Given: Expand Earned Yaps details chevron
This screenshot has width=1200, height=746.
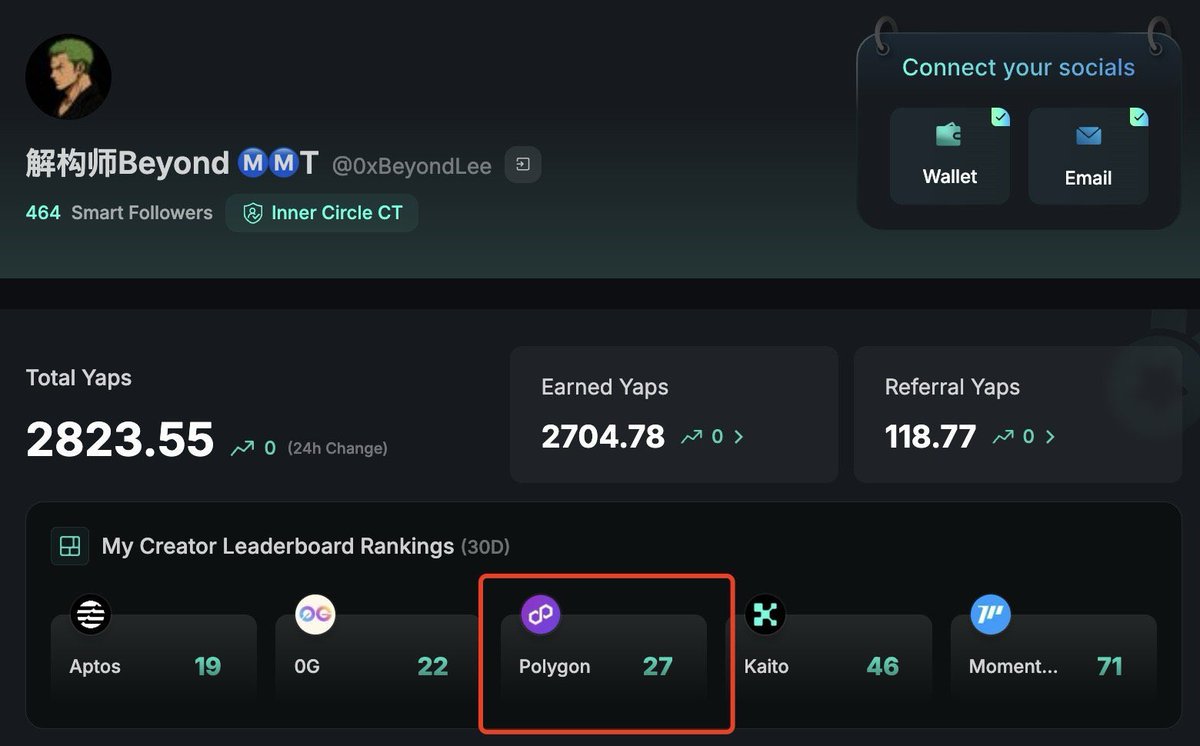Looking at the screenshot, I should click(x=739, y=437).
